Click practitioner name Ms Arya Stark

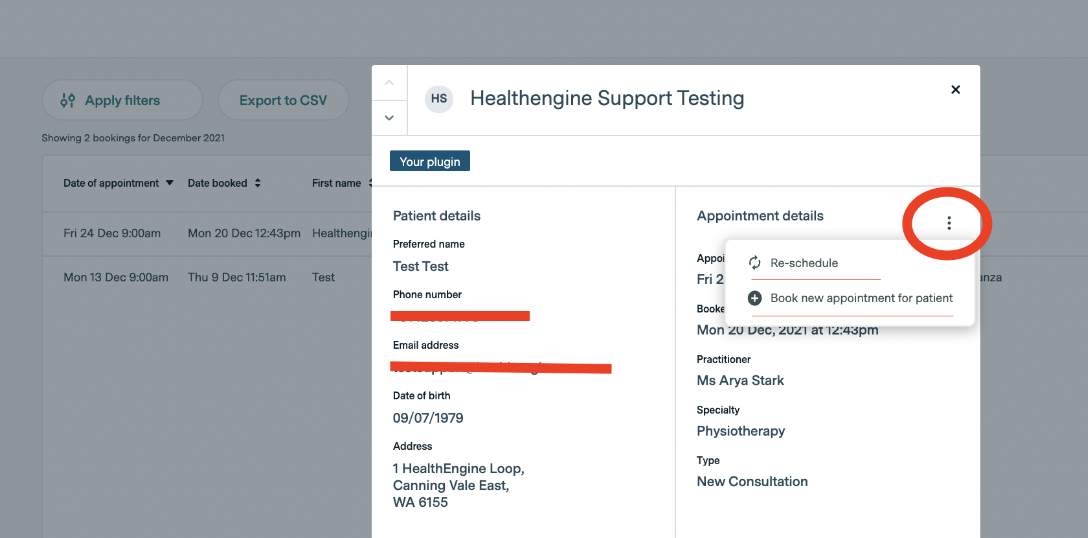(x=740, y=380)
